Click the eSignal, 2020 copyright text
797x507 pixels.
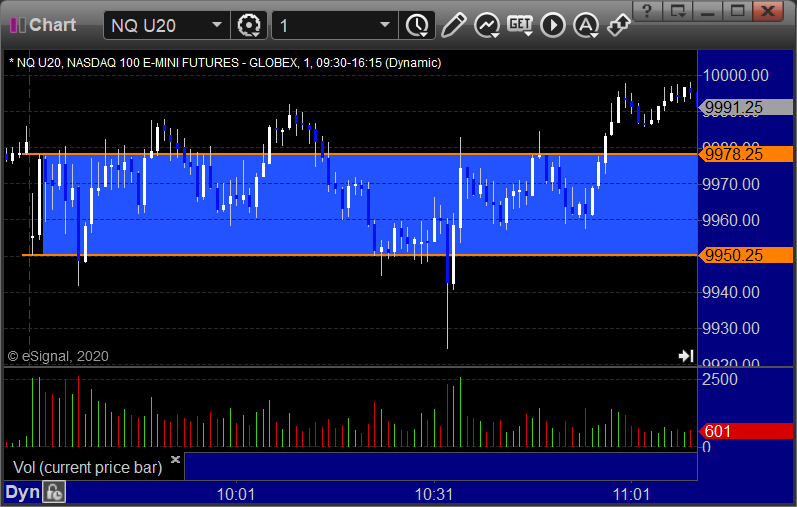coord(58,356)
